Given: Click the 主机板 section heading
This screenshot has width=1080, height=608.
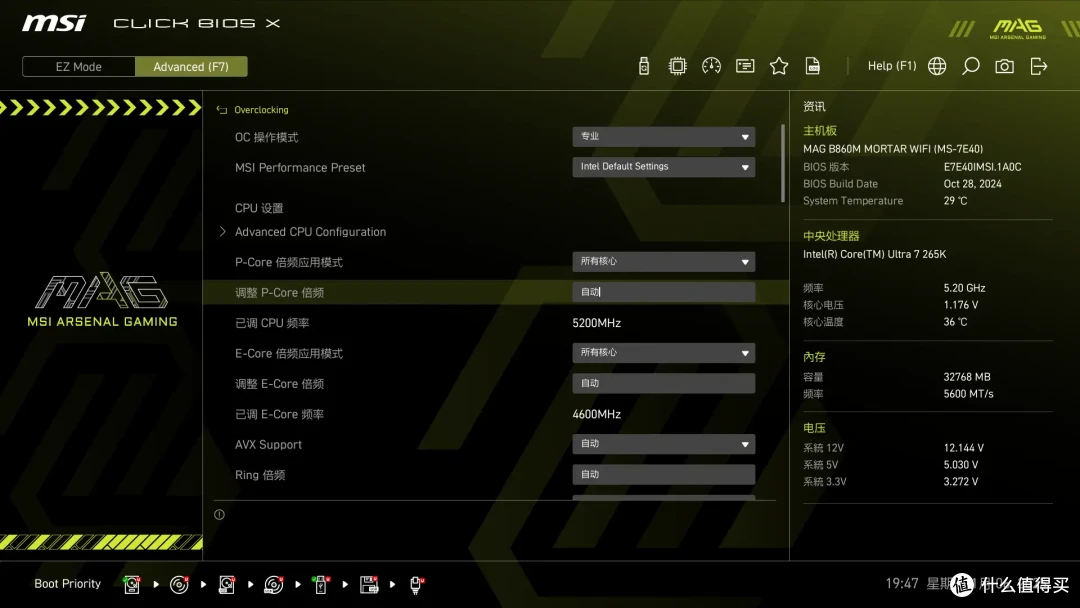Looking at the screenshot, I should pyautogui.click(x=820, y=131).
